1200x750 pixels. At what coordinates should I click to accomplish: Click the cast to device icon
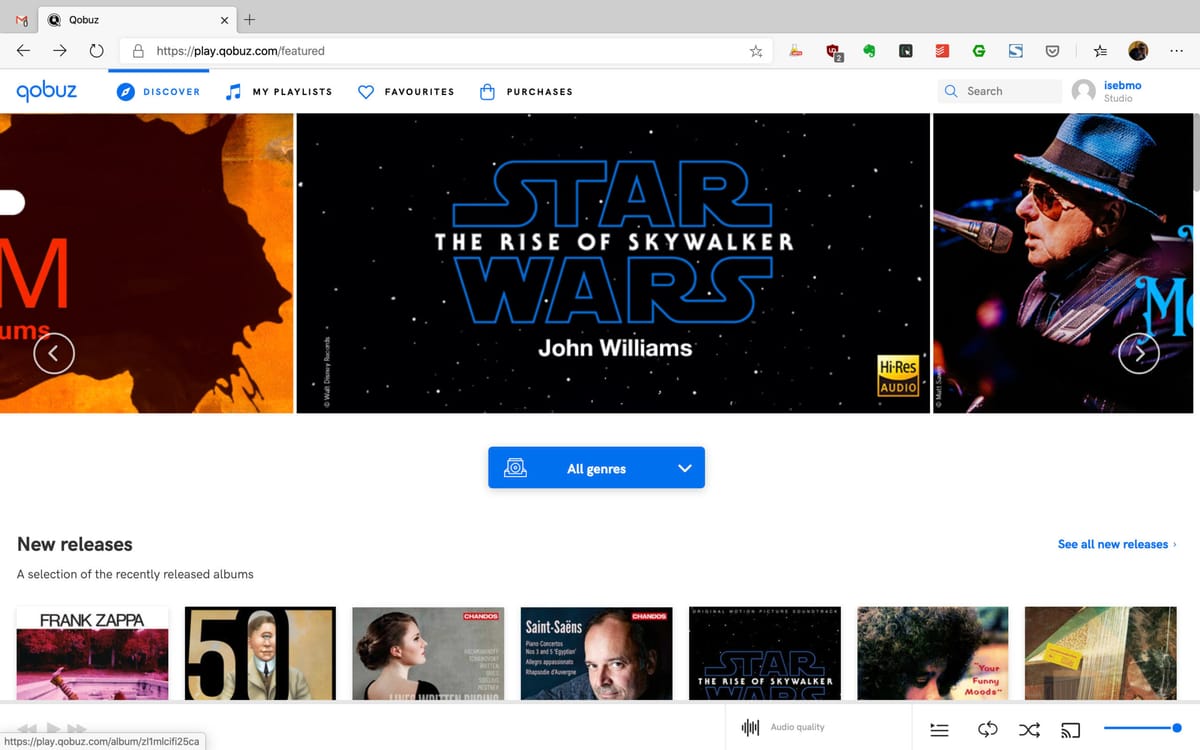(x=1070, y=729)
